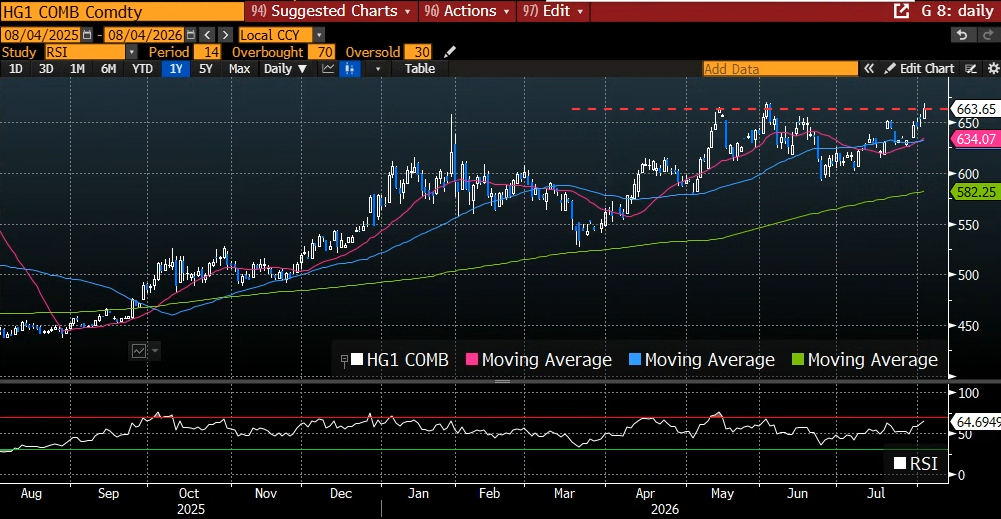
Task: Click the RSI value label 64.69
Action: coord(975,422)
